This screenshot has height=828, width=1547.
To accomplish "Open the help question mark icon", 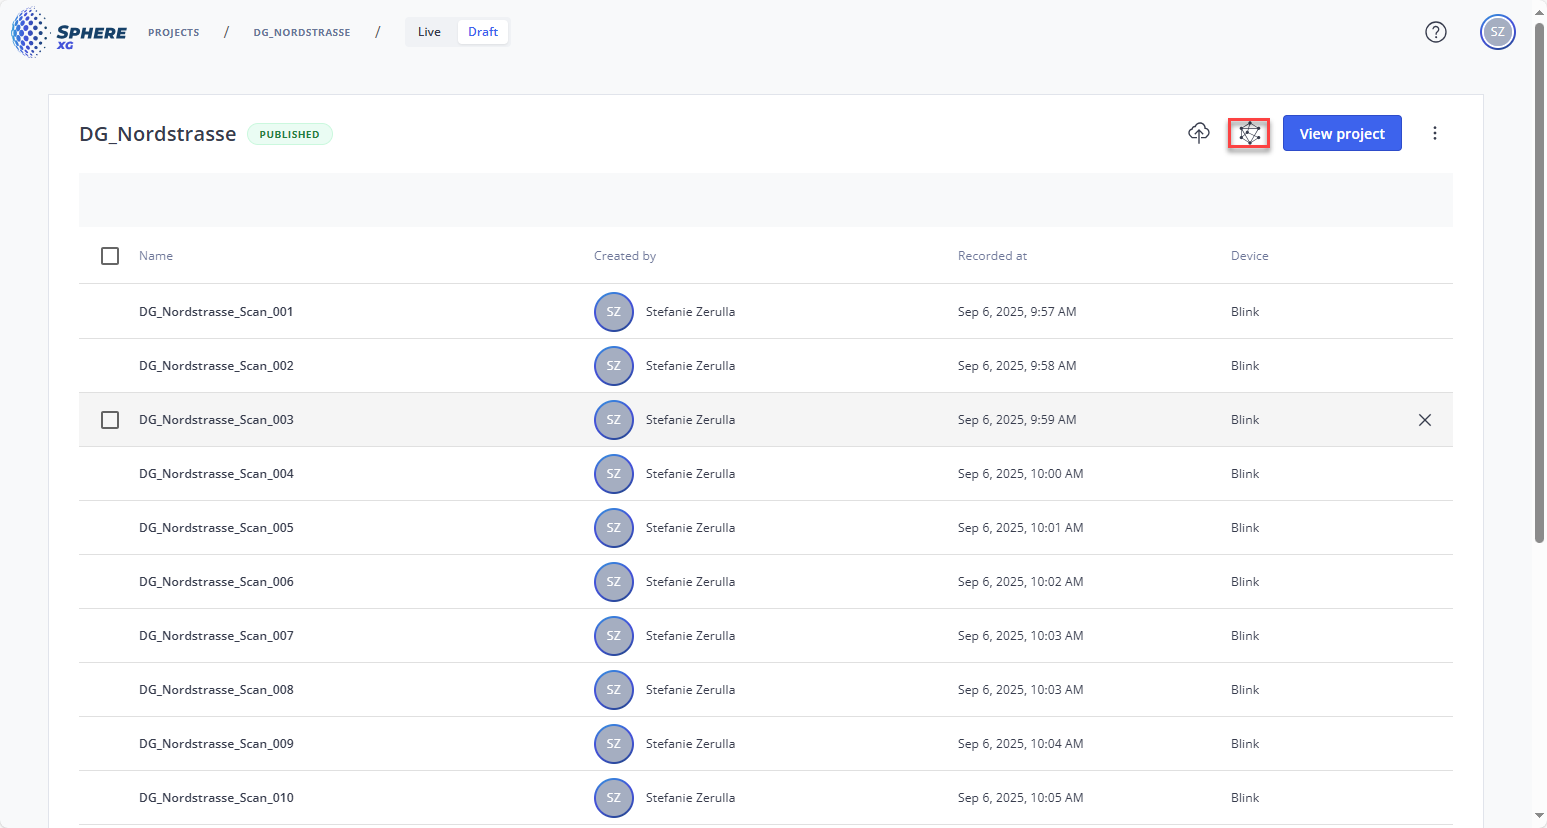I will 1435,32.
